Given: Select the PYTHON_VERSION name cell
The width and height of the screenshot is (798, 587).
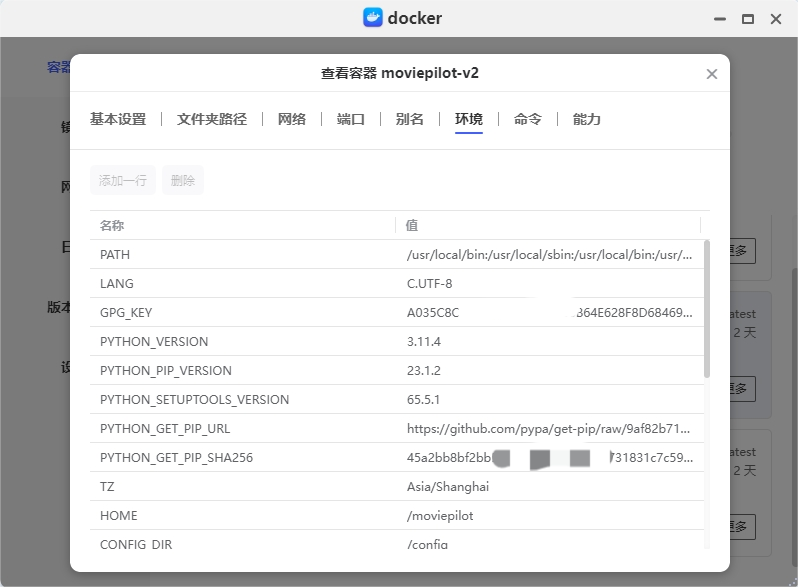Looking at the screenshot, I should pos(154,342).
